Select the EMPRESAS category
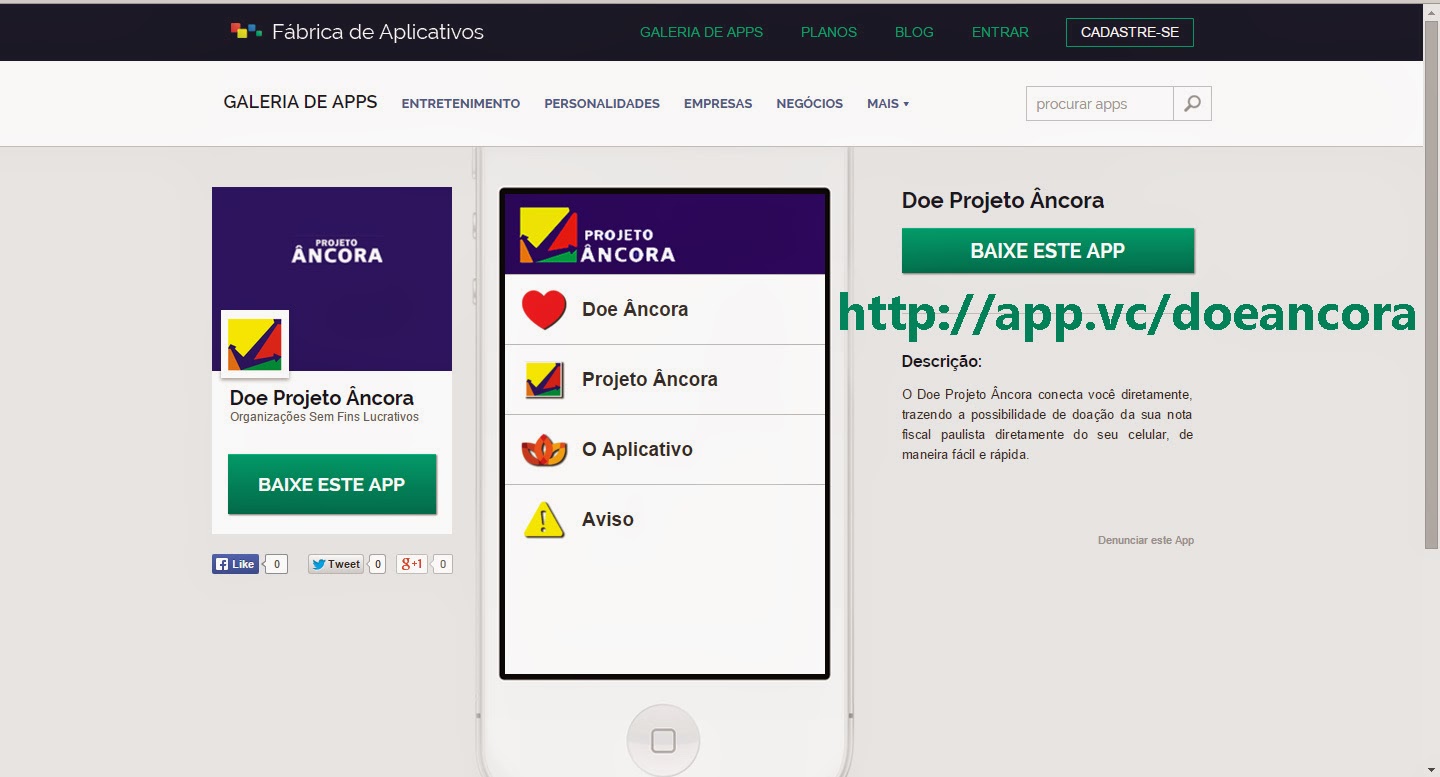1440x777 pixels. pos(718,103)
